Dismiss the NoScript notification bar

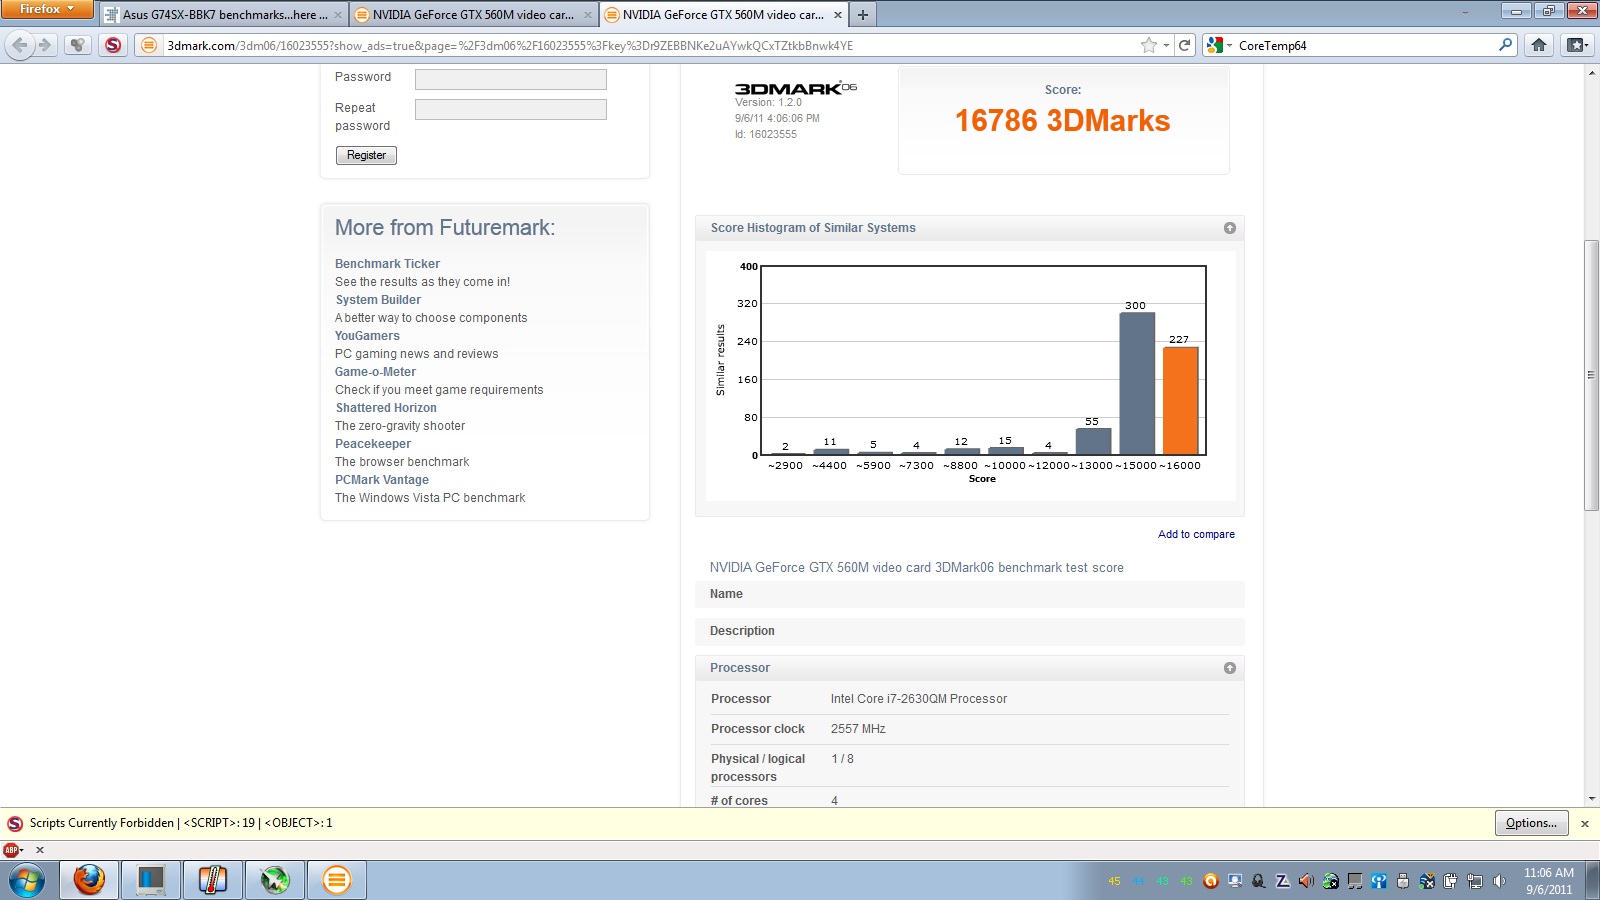1584,823
